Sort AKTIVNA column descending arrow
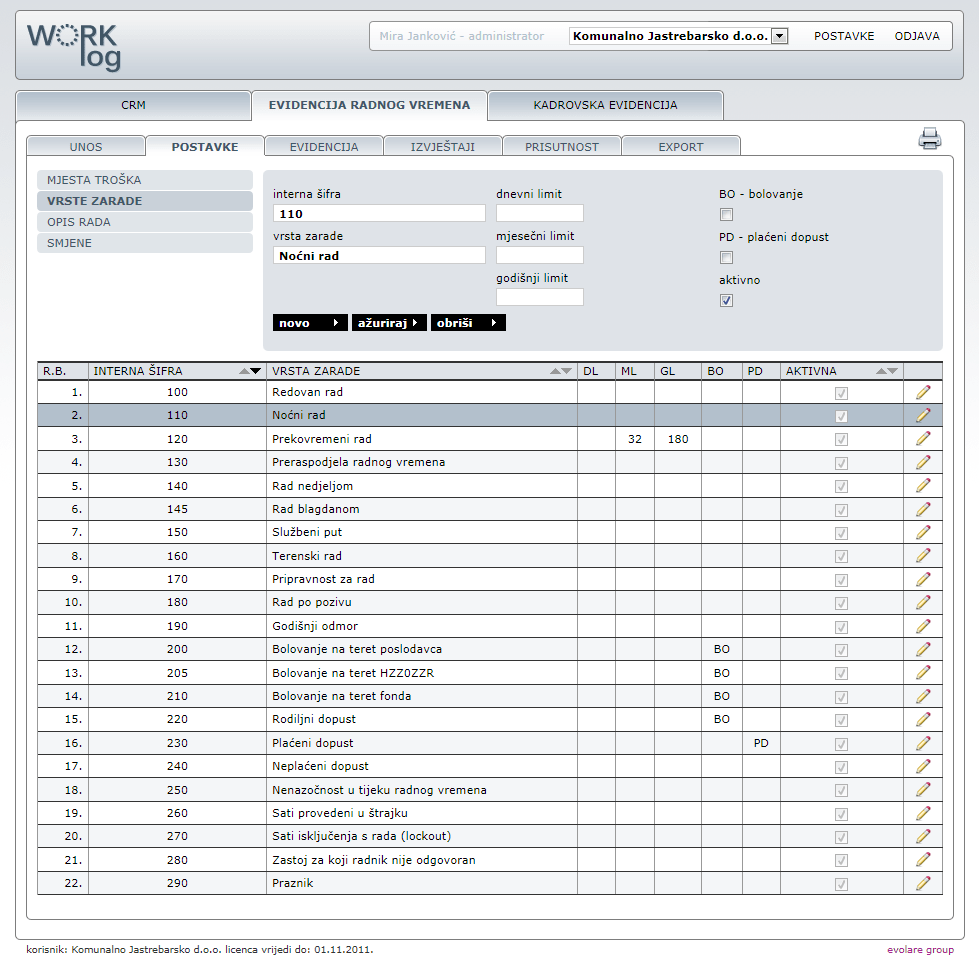The height and width of the screenshot is (967, 979). click(x=892, y=371)
